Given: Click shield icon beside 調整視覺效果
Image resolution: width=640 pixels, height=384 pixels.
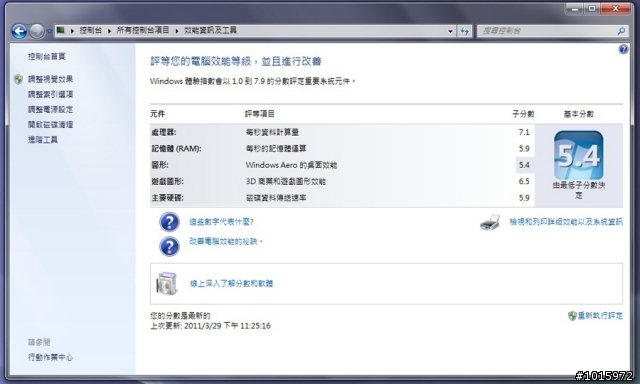Looking at the screenshot, I should (x=18, y=79).
